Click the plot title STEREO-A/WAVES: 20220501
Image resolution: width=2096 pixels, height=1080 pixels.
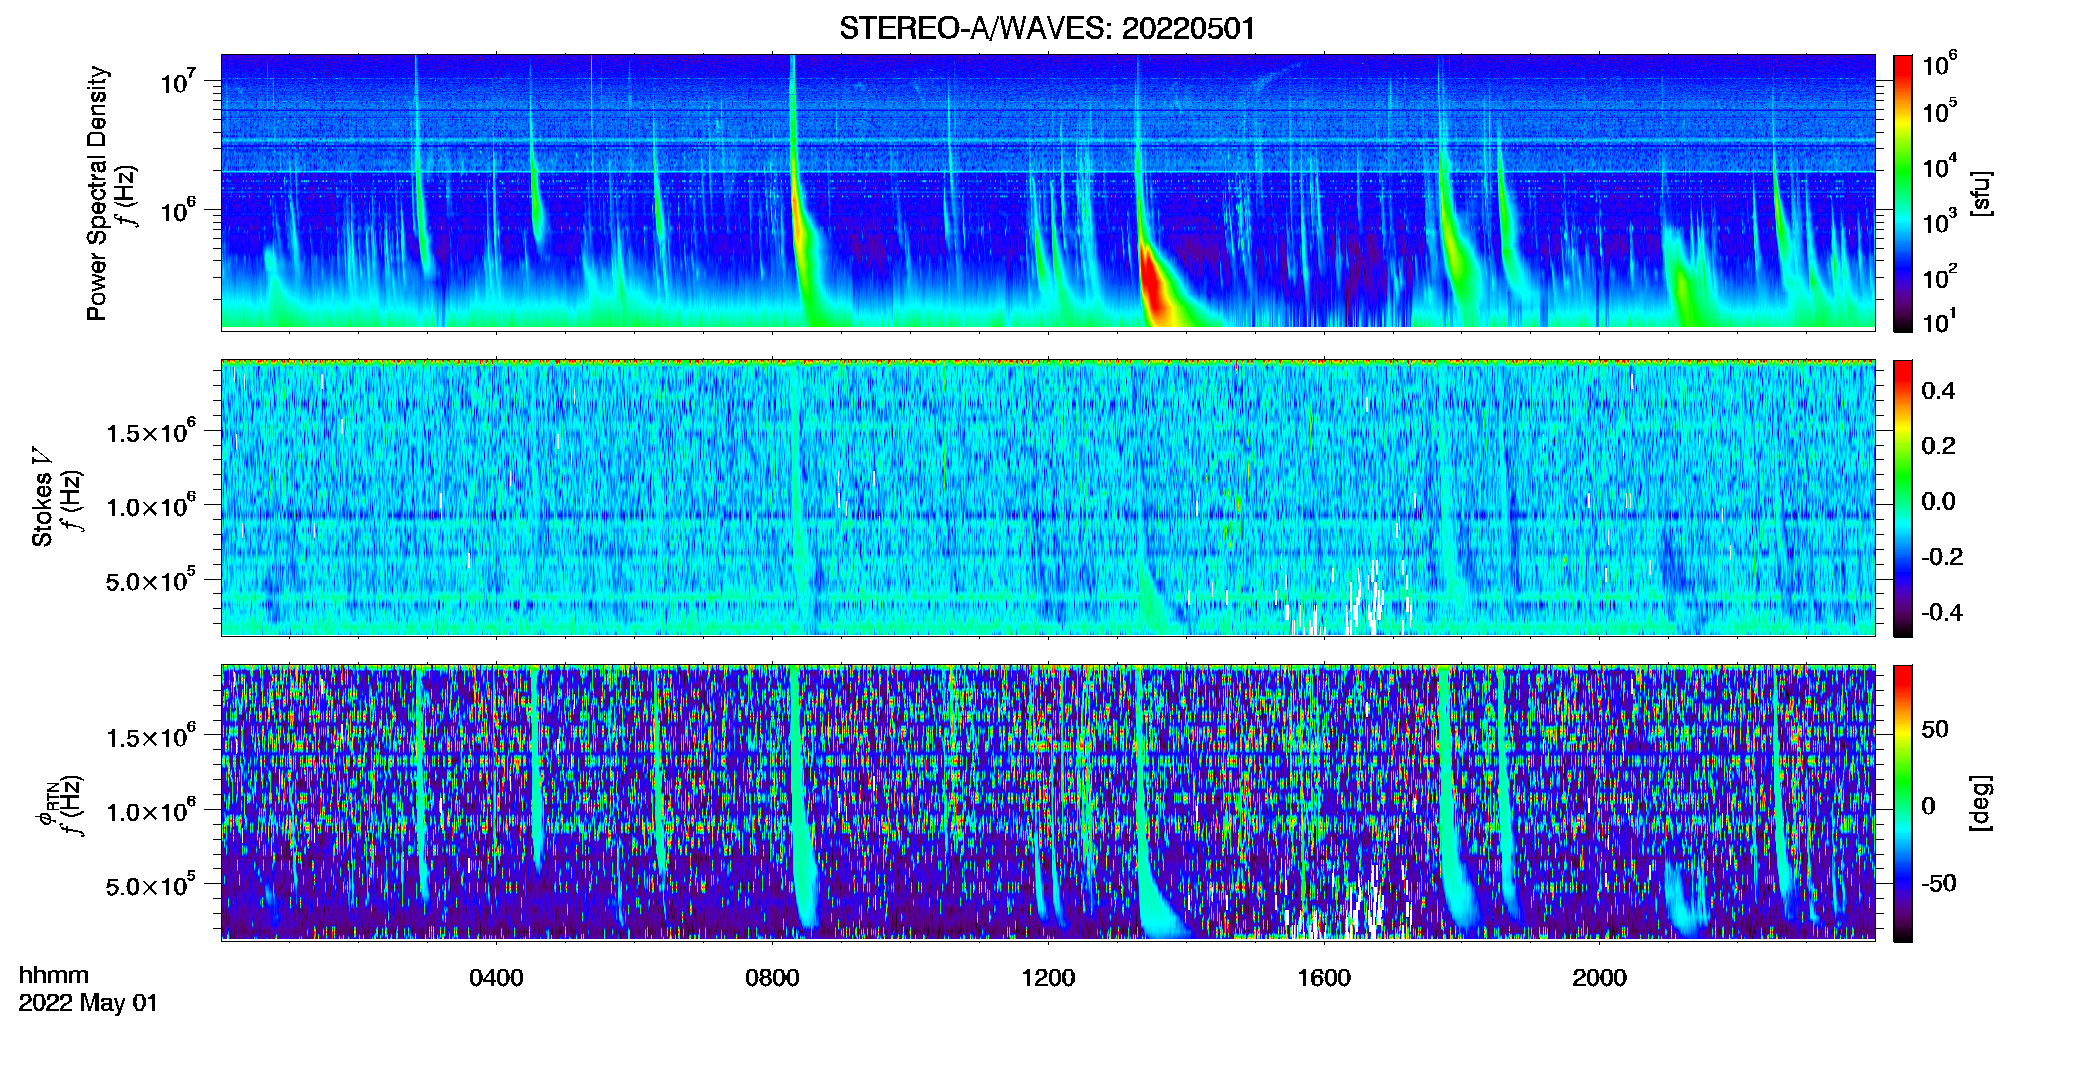click(1047, 28)
